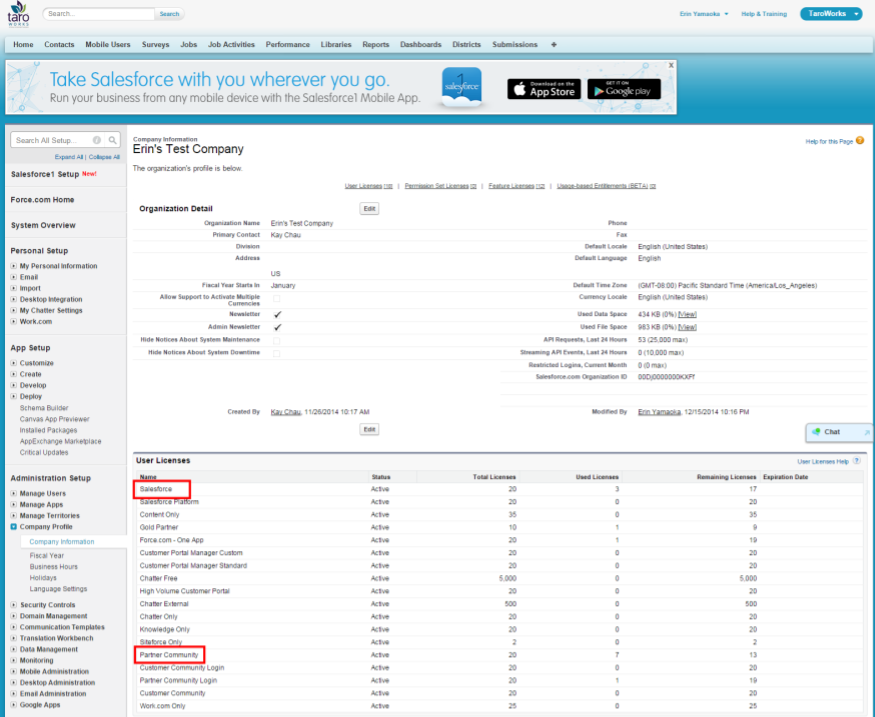Click the lower Edit button below Created By
Screen dimensions: 875x717
tap(369, 429)
